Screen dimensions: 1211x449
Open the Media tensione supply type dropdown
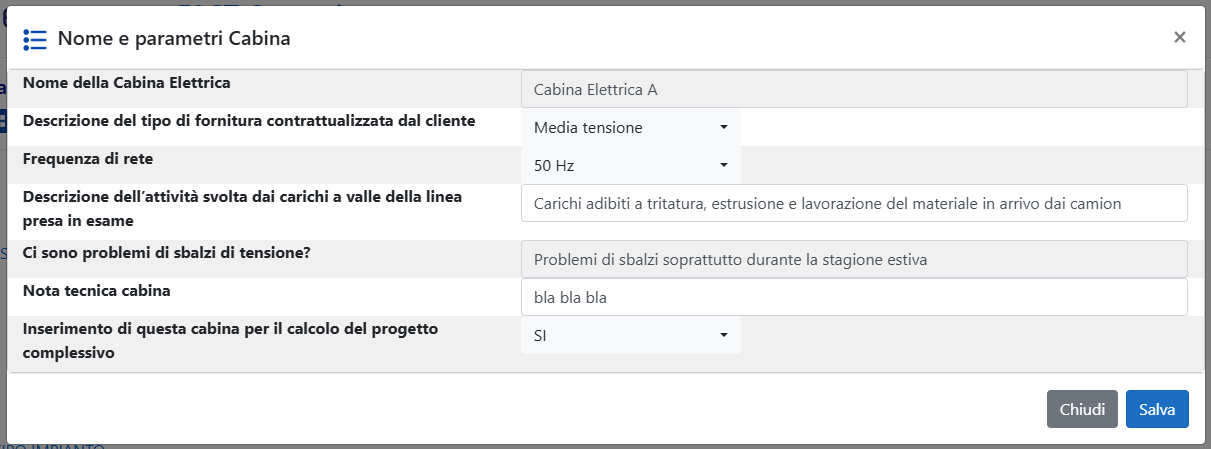pyautogui.click(x=630, y=128)
